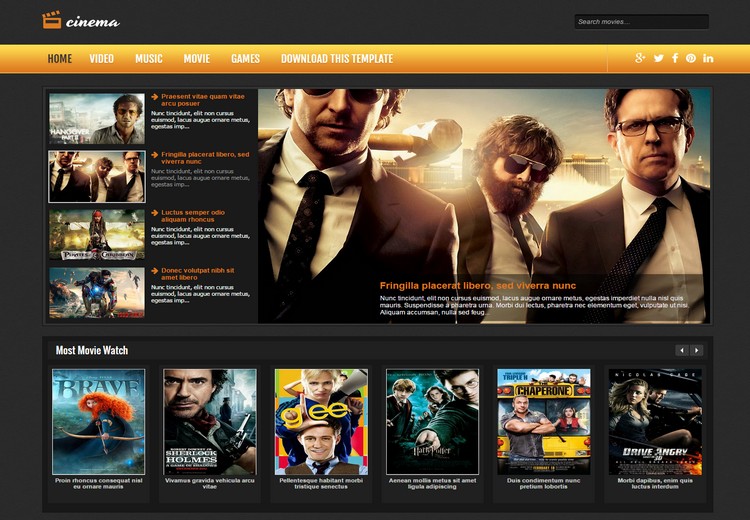
Task: Click 'Pellentesque habitant morbi tristique senectus' caption
Action: [321, 483]
